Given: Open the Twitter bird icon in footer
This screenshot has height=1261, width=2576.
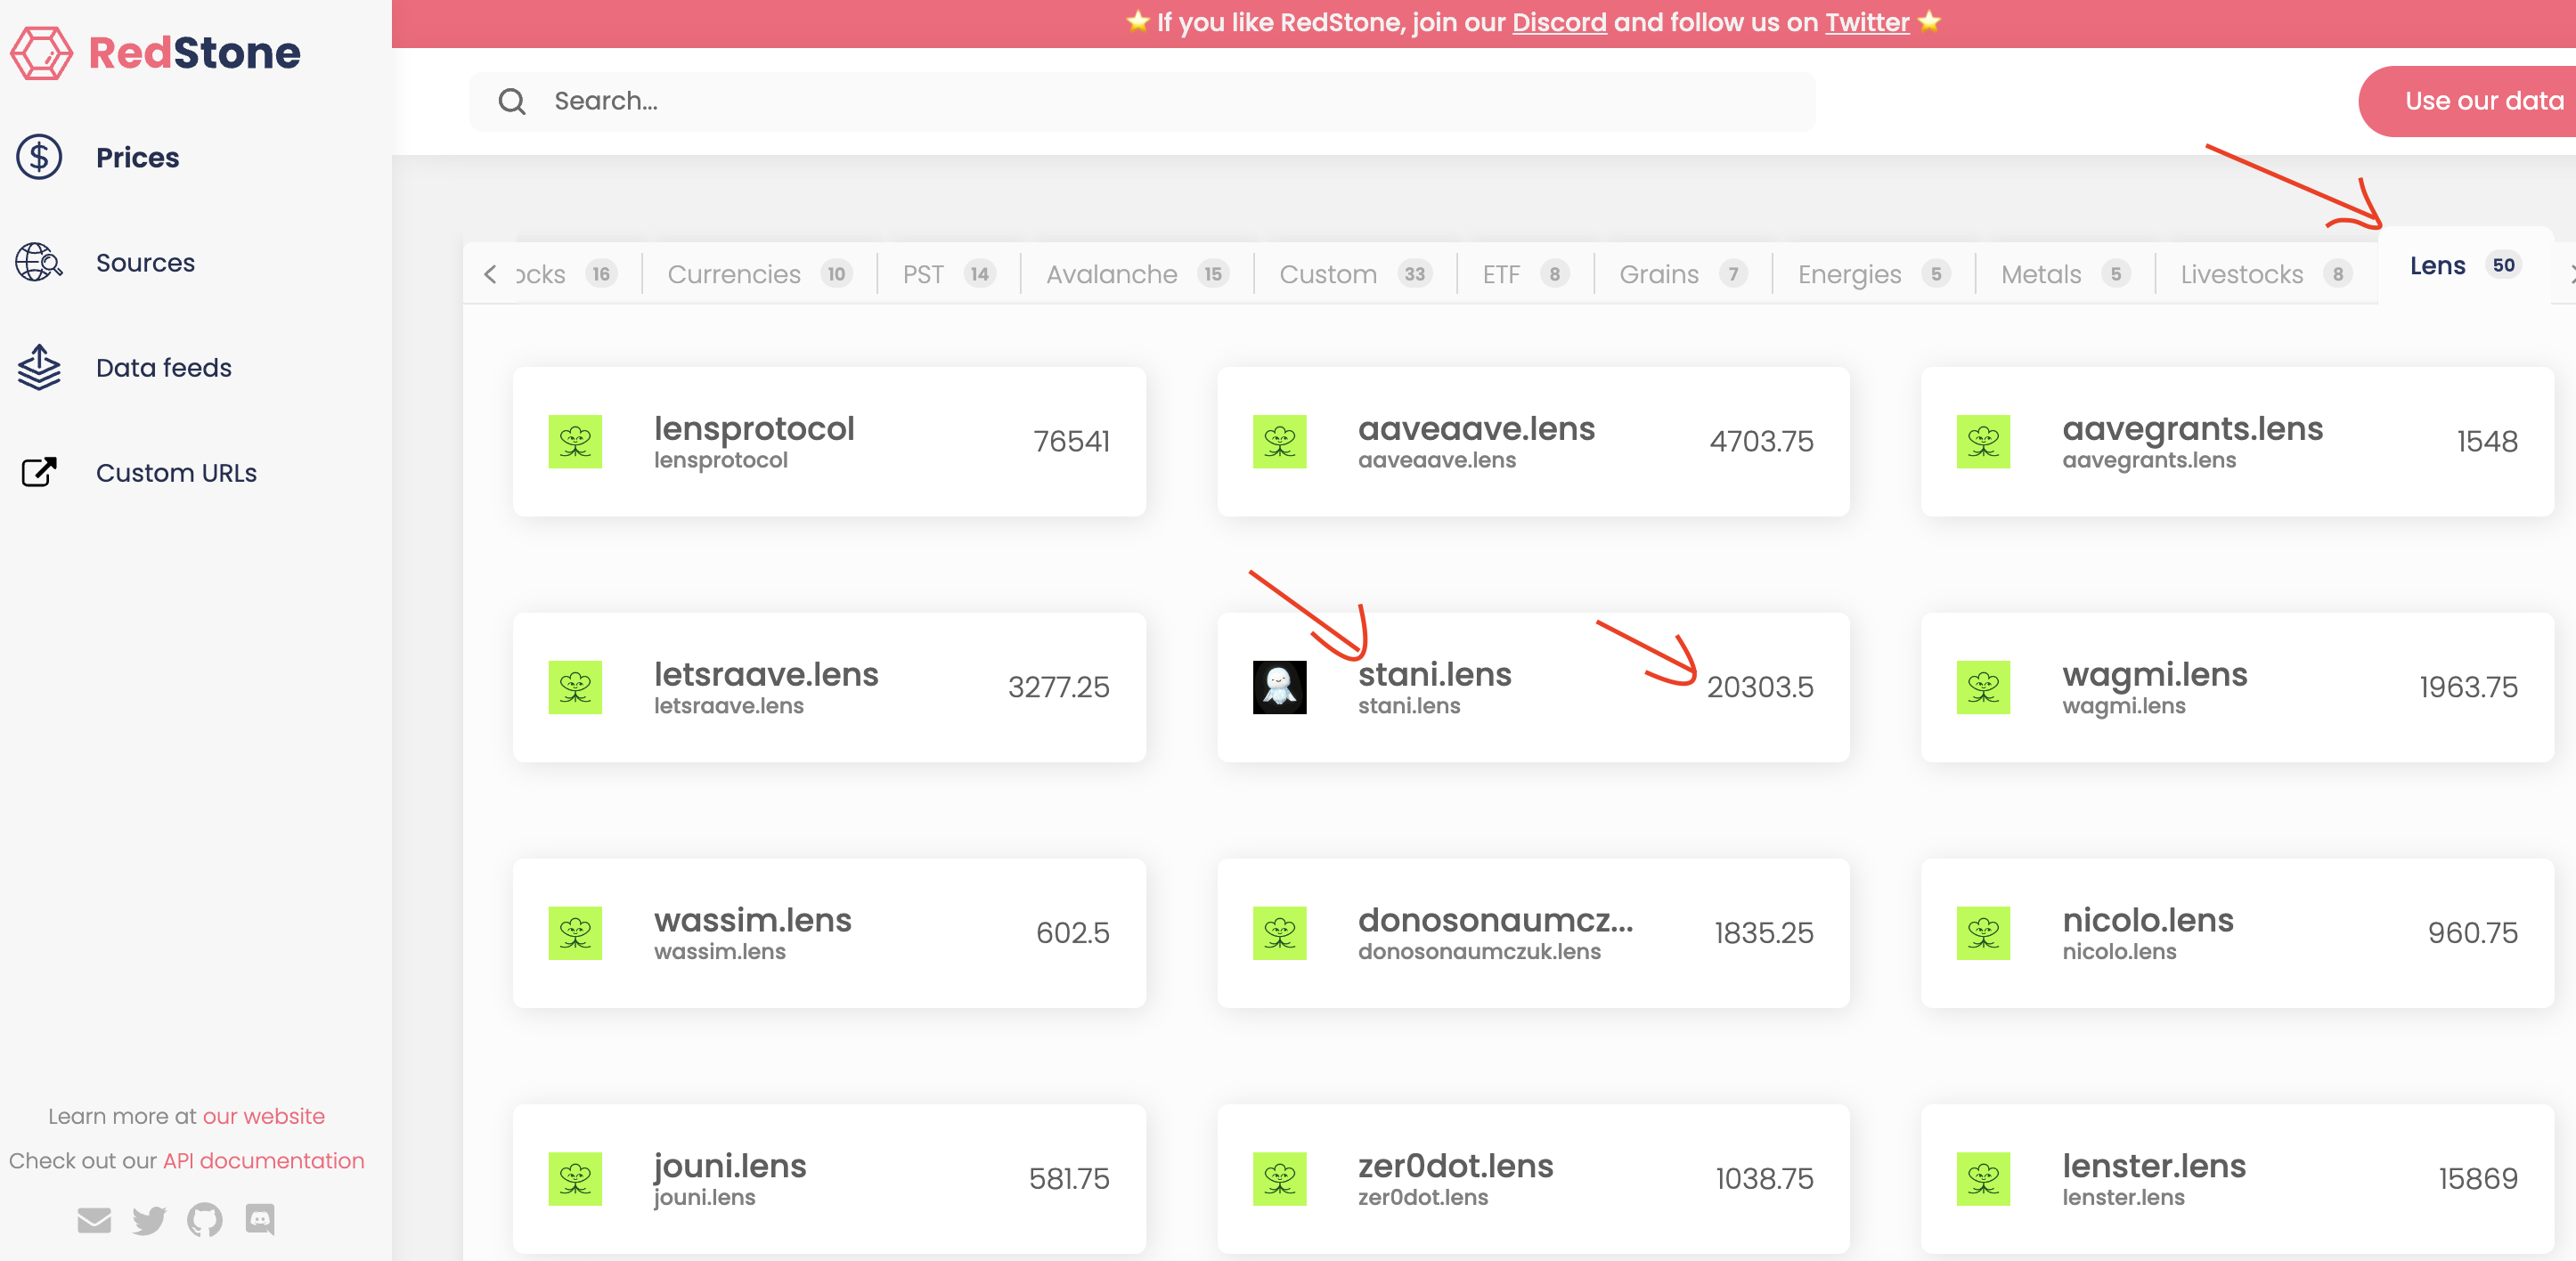Looking at the screenshot, I should (x=149, y=1219).
